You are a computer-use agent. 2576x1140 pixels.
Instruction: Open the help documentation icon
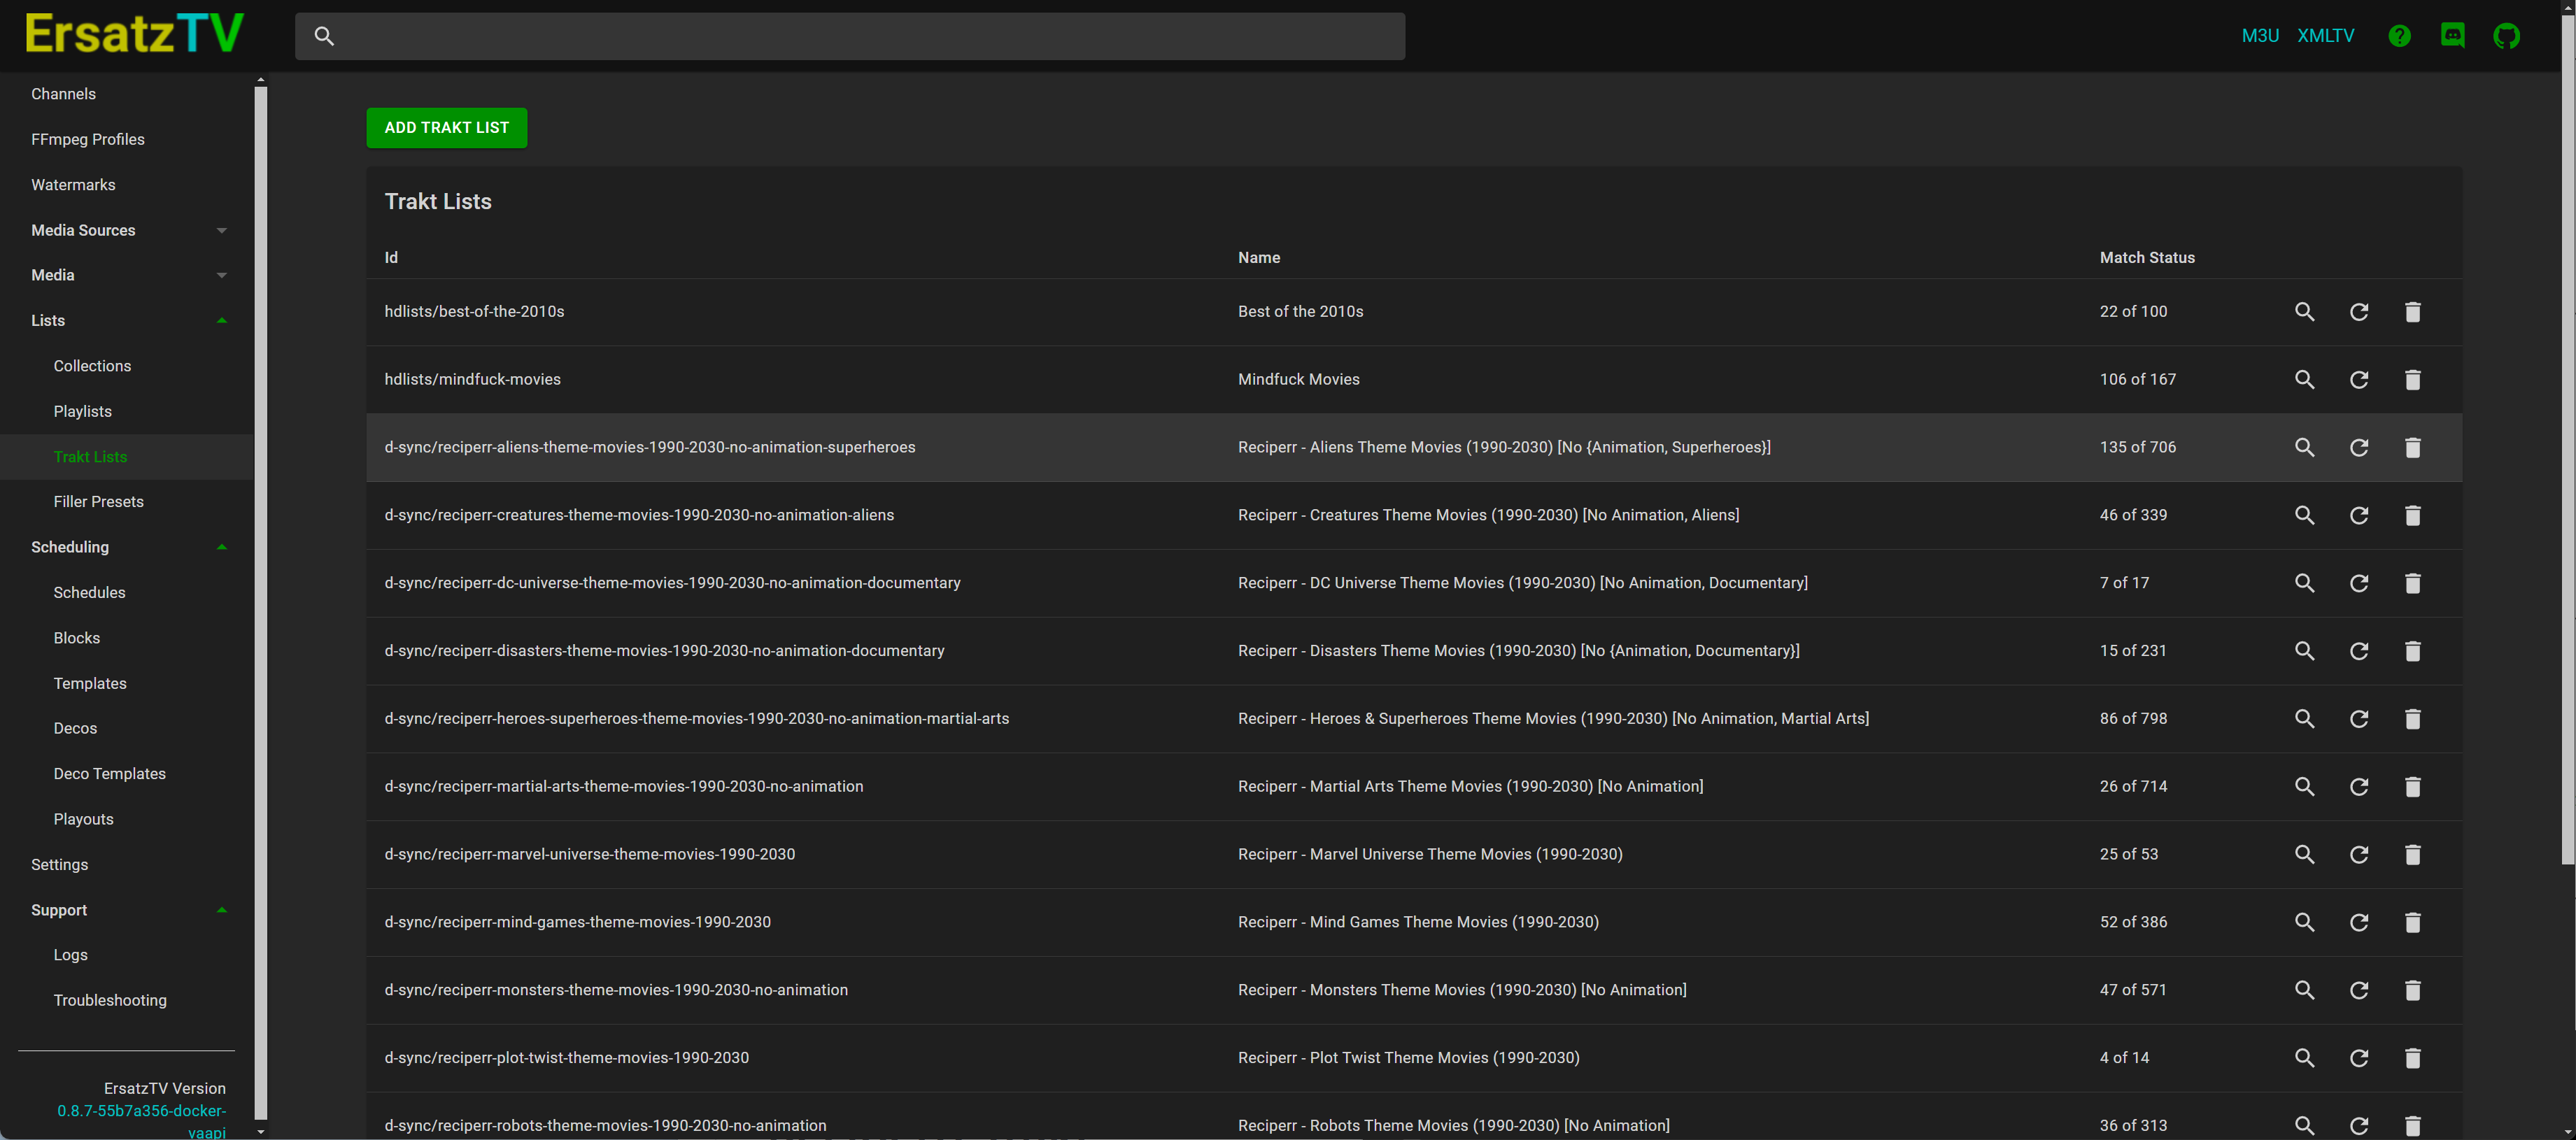2399,36
